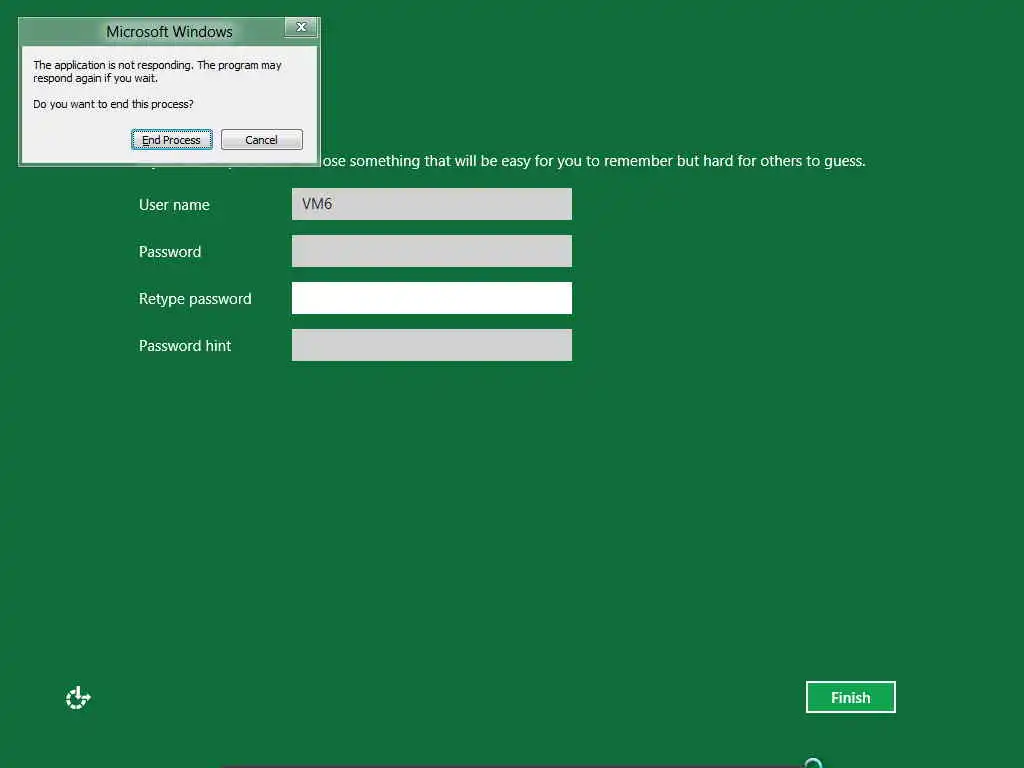
Task: Focus the Password input field
Action: pos(432,251)
